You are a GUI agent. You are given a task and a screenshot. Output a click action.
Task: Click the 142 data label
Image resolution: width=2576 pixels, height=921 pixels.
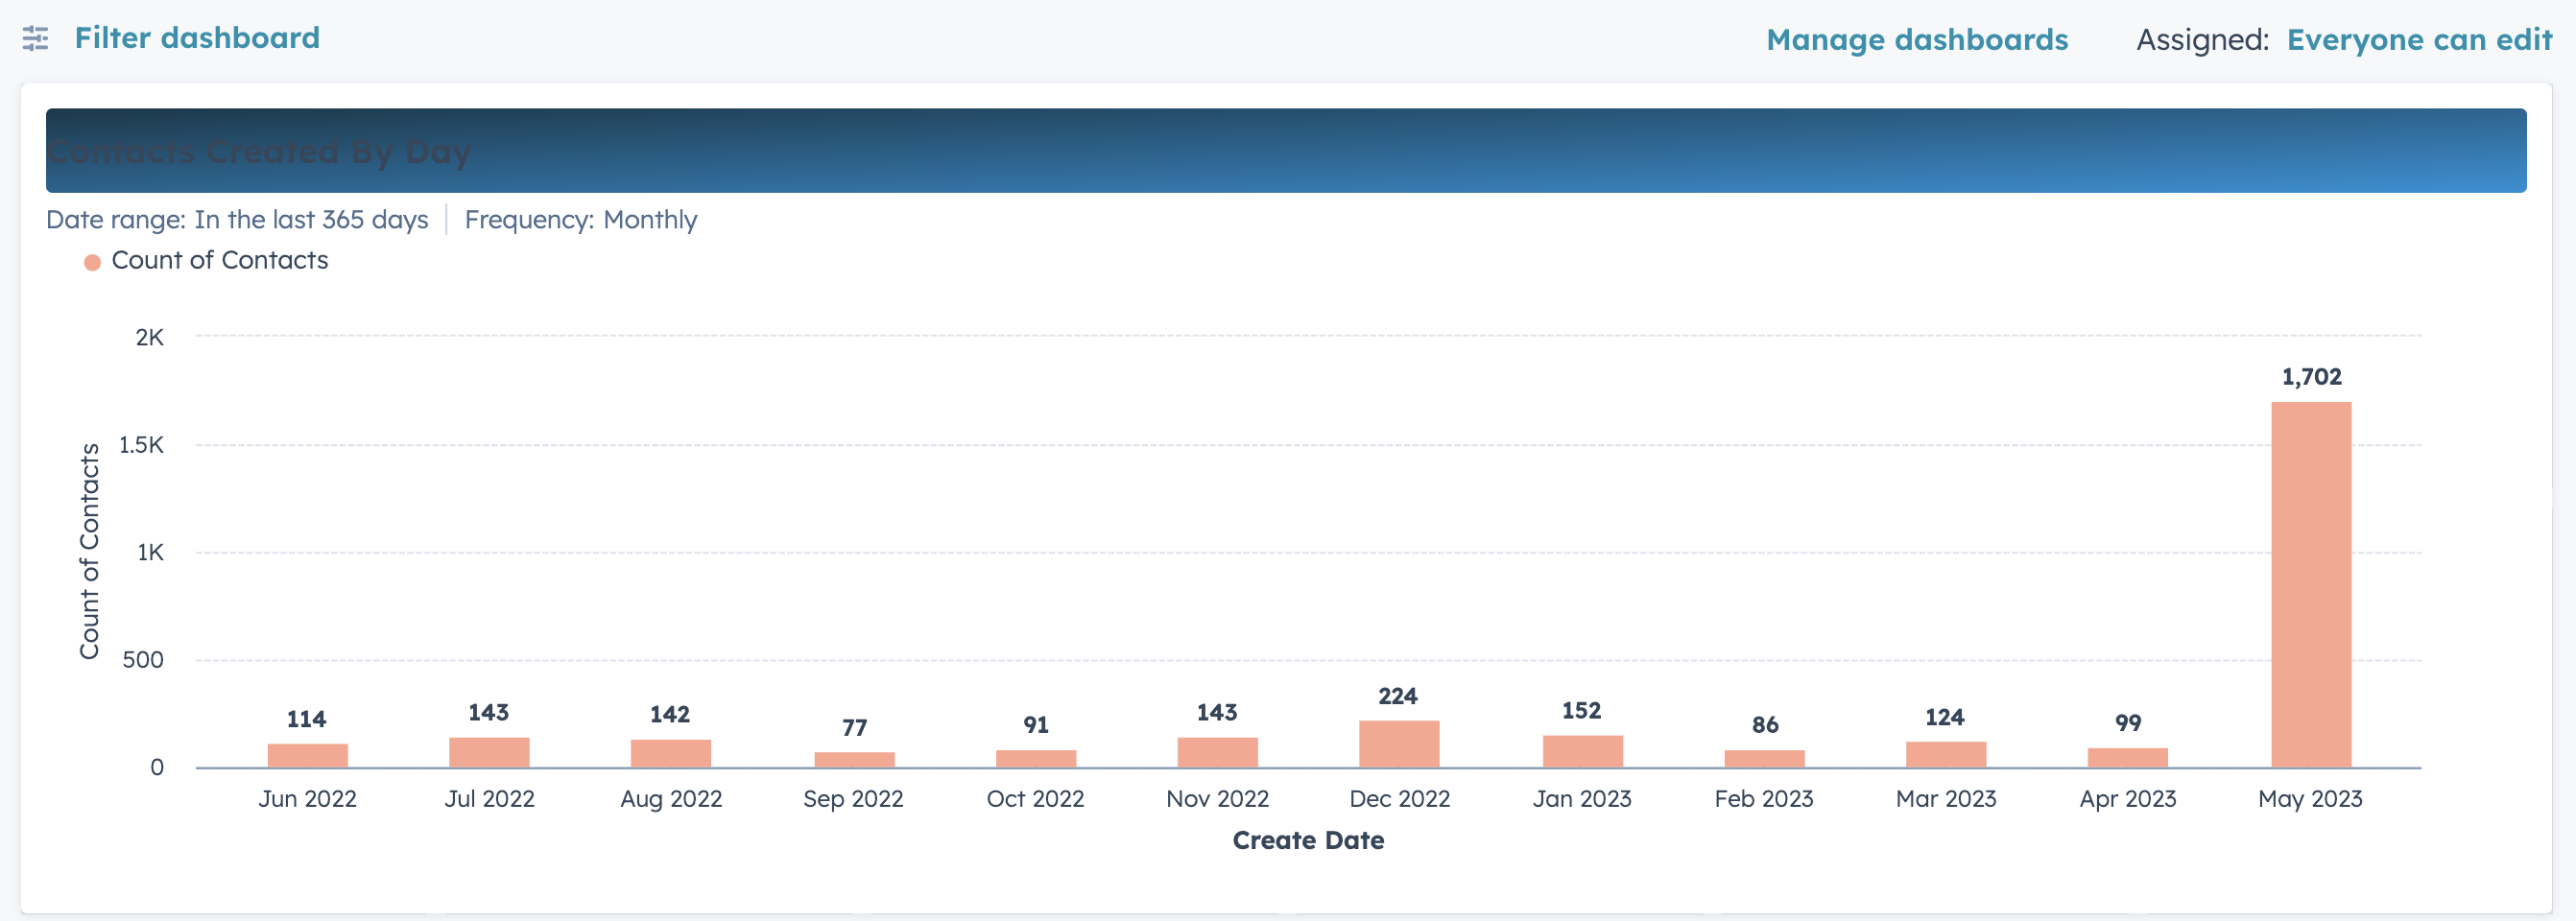(x=670, y=714)
